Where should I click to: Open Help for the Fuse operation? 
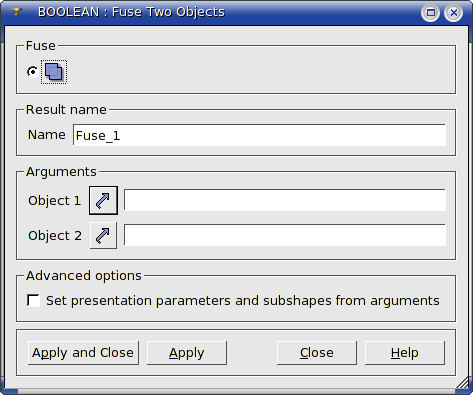pos(405,353)
